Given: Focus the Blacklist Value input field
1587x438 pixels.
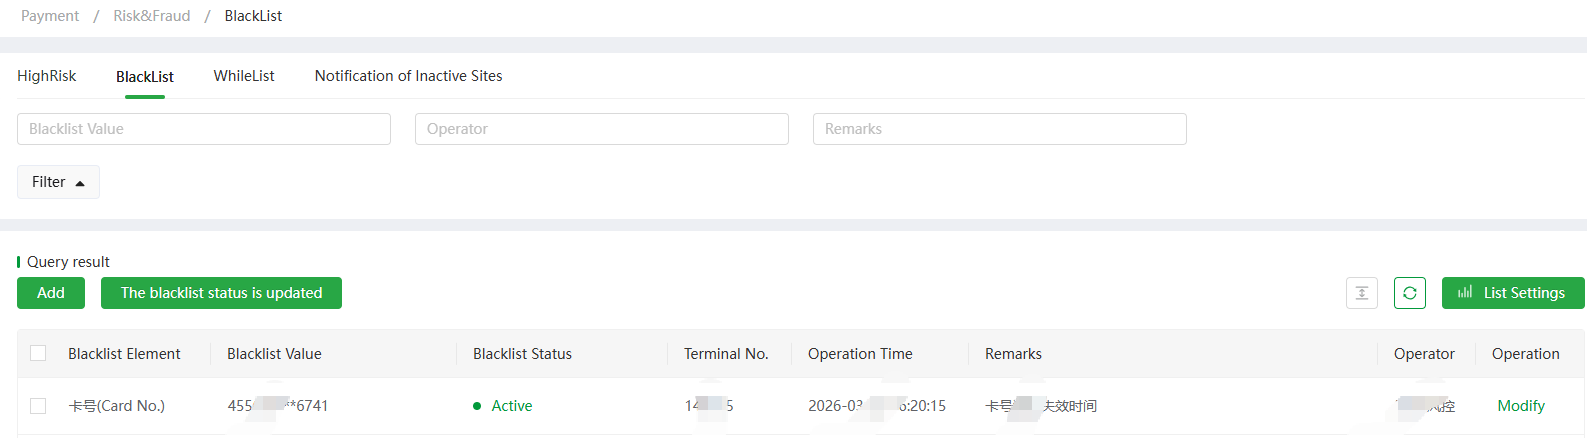Looking at the screenshot, I should (204, 129).
